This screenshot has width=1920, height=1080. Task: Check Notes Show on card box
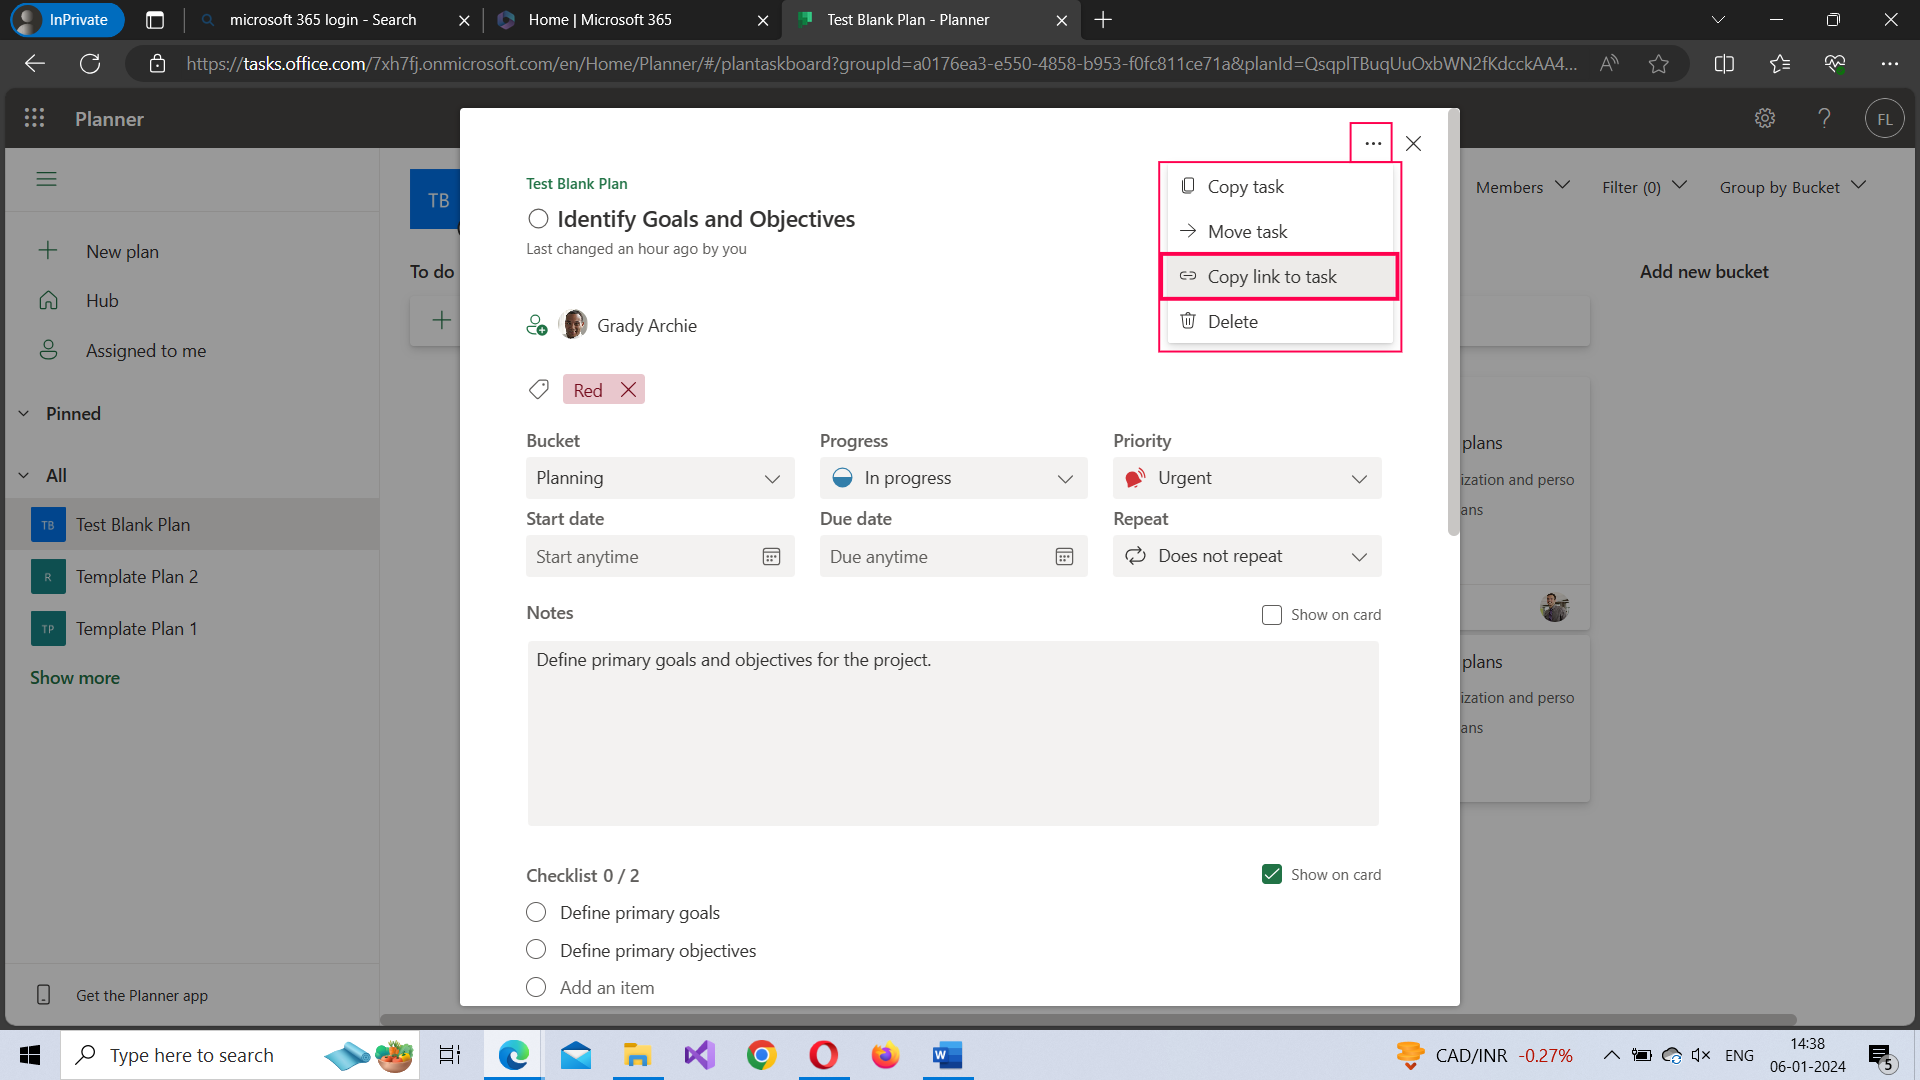[x=1271, y=614]
